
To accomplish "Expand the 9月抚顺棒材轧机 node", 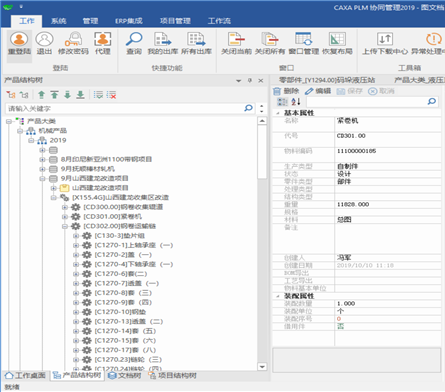I will [x=42, y=169].
